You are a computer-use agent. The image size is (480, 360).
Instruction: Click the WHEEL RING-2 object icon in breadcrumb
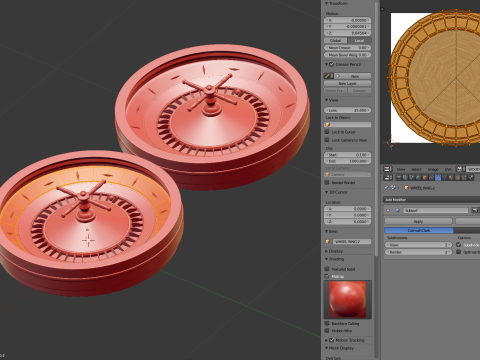[x=407, y=188]
